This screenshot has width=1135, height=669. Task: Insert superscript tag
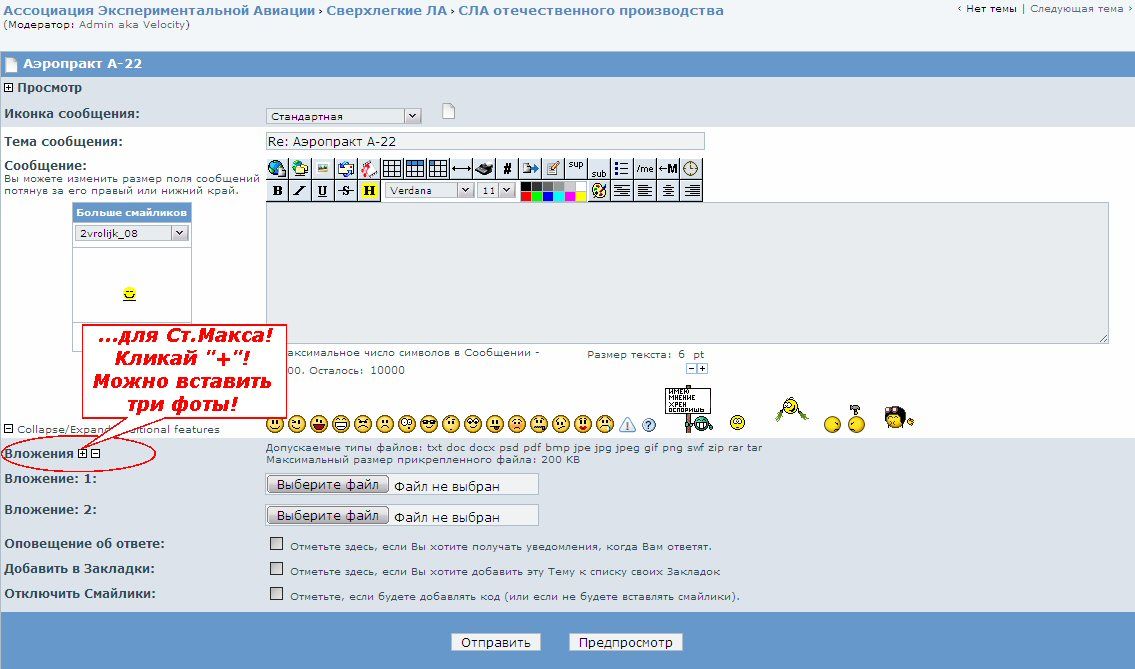coord(576,166)
